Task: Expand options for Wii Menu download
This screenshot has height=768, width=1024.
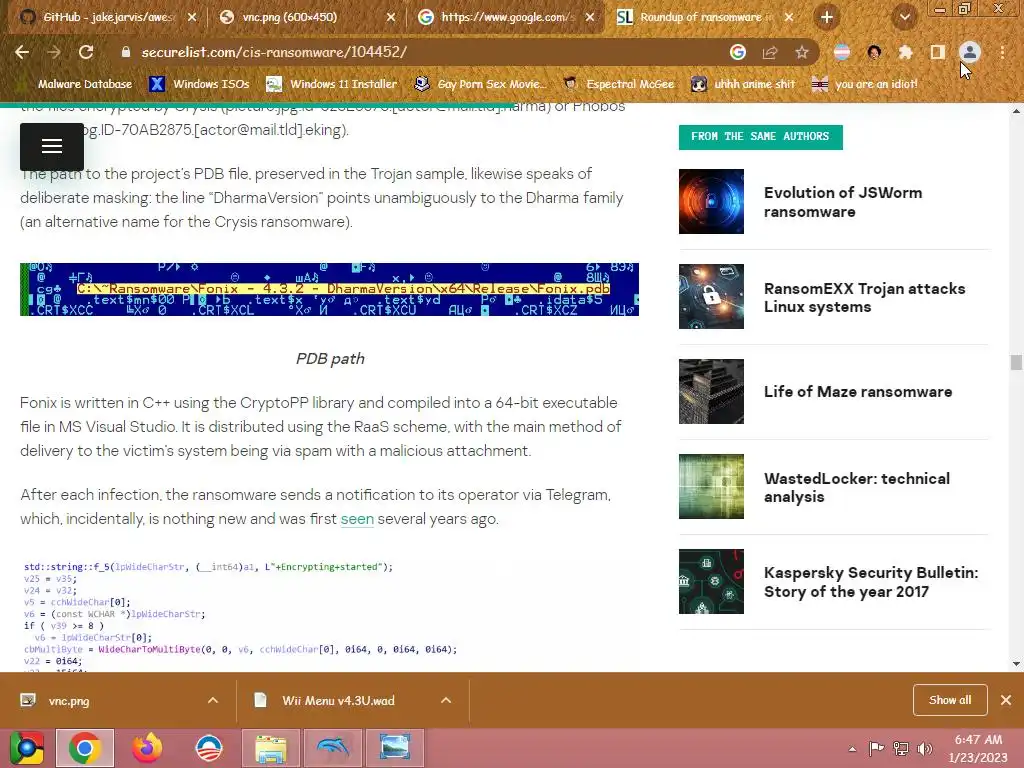Action: 446,701
